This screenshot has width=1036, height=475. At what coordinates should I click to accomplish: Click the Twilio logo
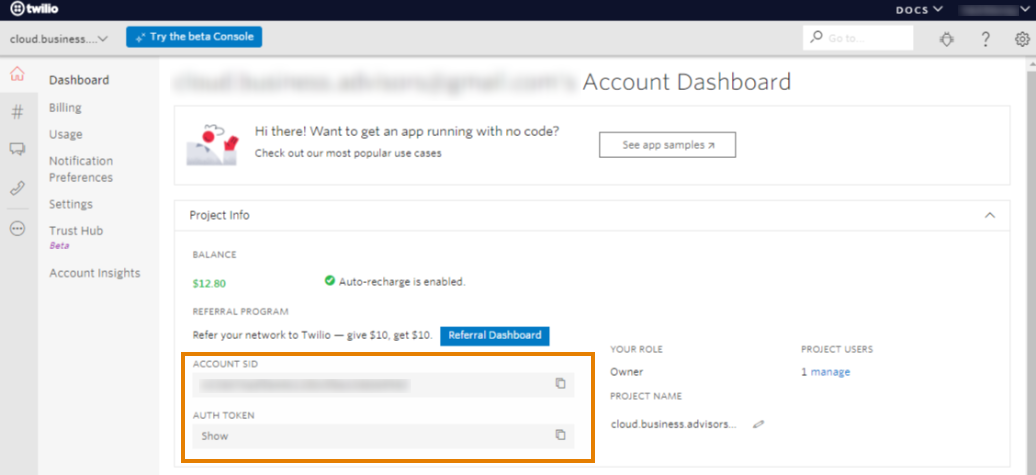tap(32, 9)
